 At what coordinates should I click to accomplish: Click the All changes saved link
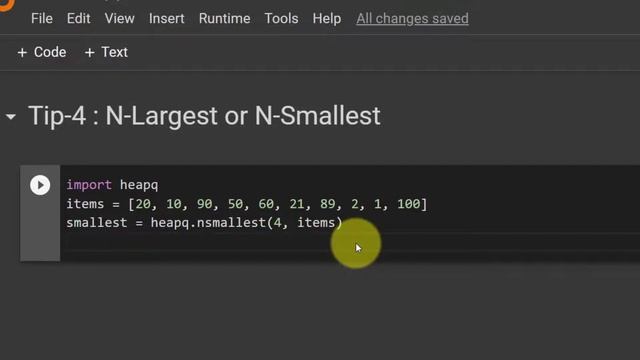[412, 18]
